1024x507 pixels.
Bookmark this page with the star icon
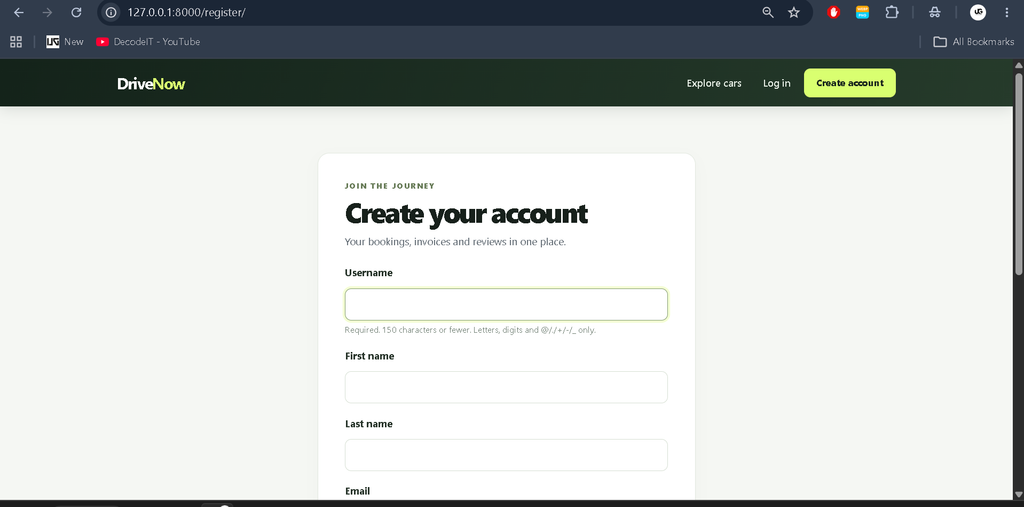pyautogui.click(x=793, y=12)
